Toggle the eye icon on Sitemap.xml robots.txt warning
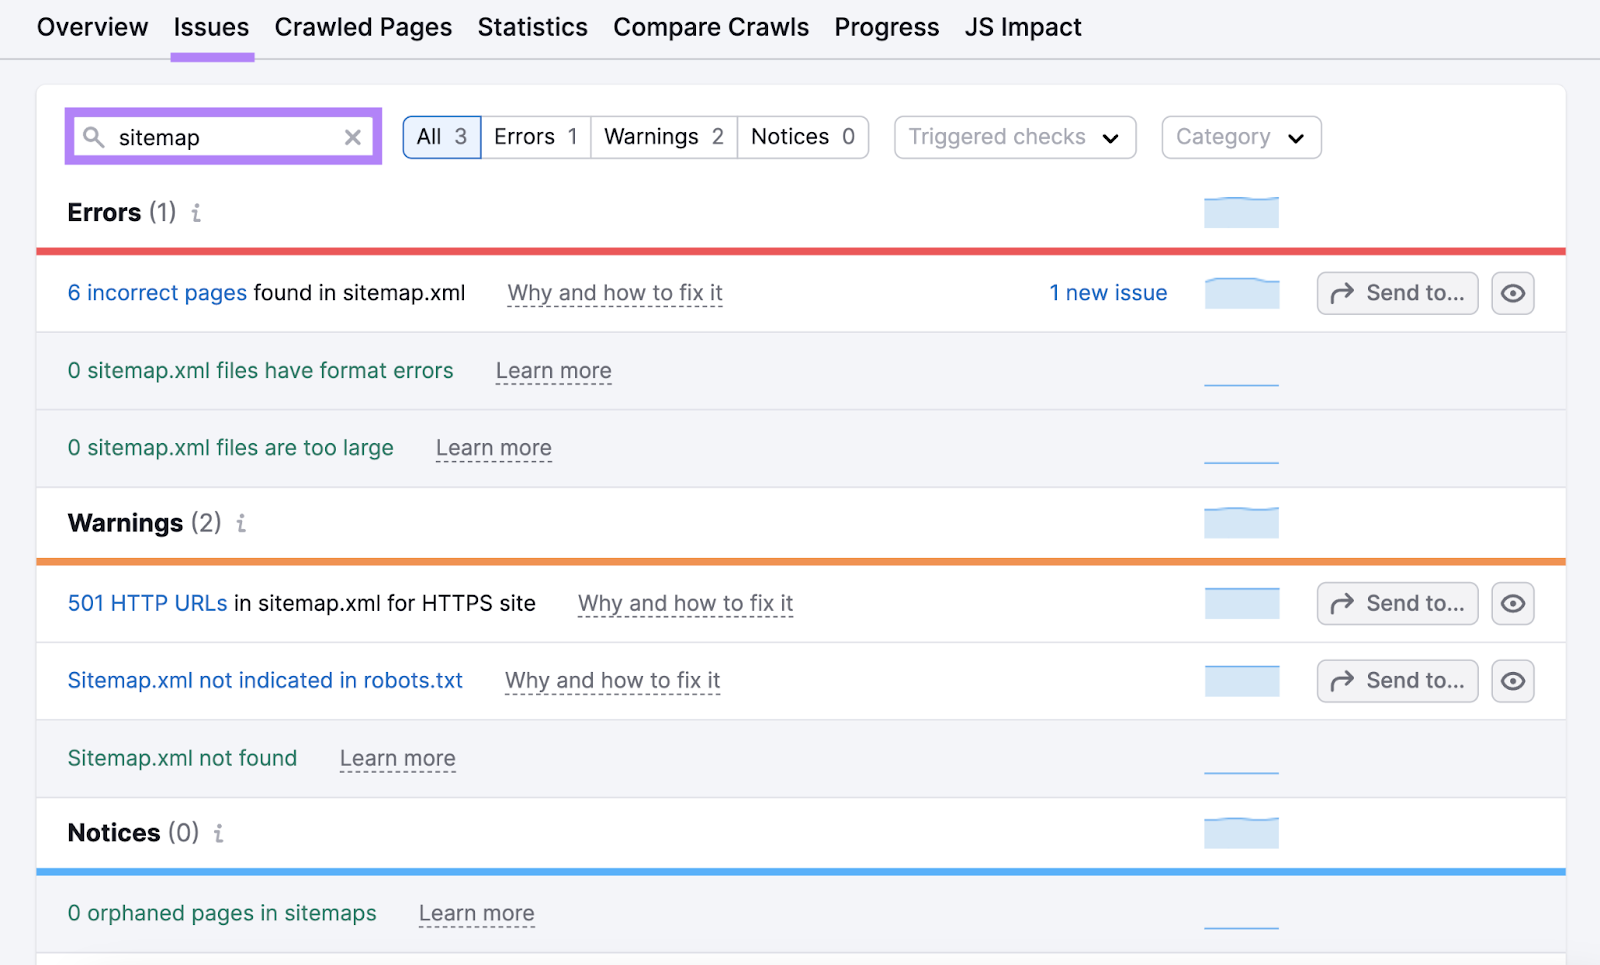 [x=1512, y=681]
